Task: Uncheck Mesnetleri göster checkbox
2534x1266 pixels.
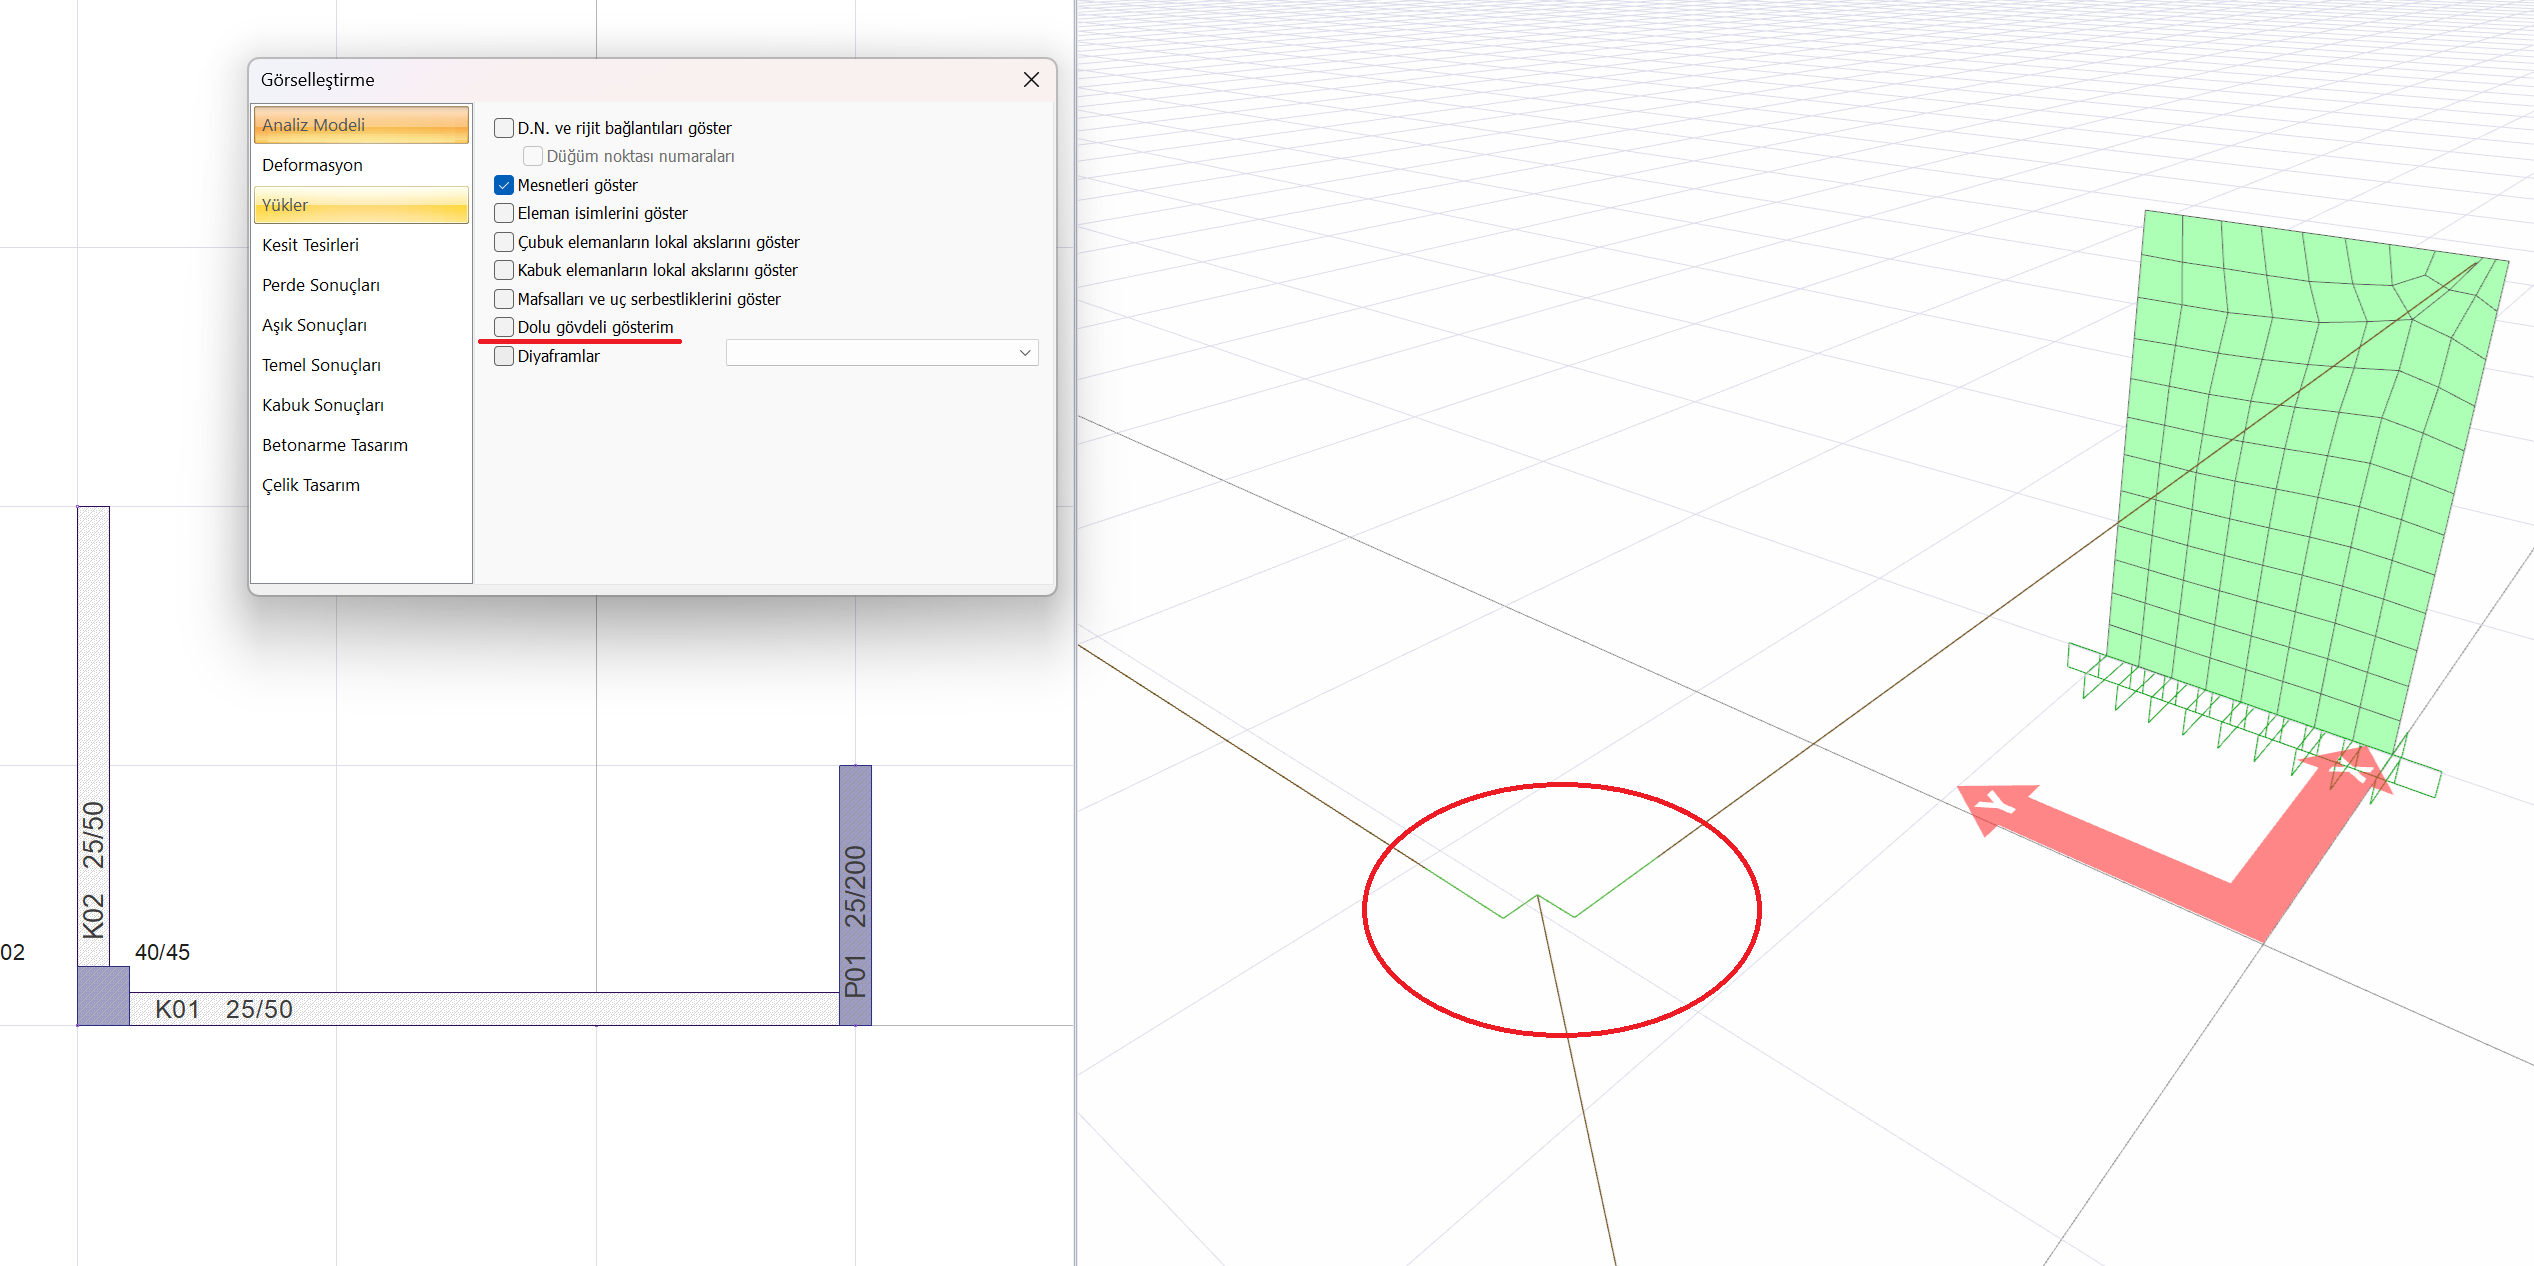Action: pyautogui.click(x=504, y=185)
